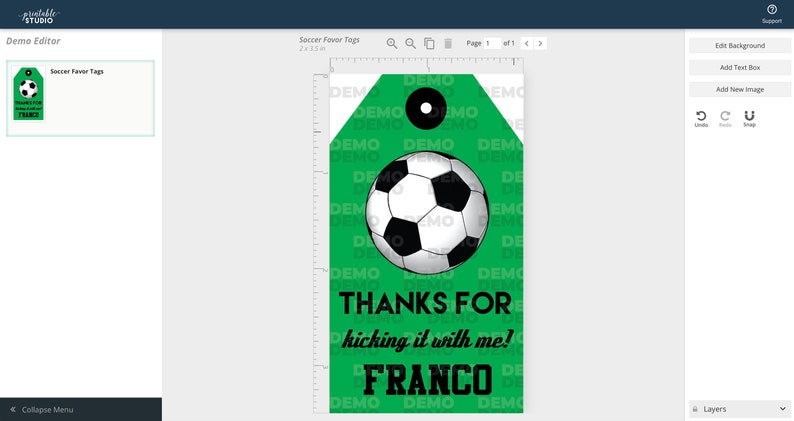Select the THANKS FOR text
The width and height of the screenshot is (794, 421).
click(x=425, y=303)
